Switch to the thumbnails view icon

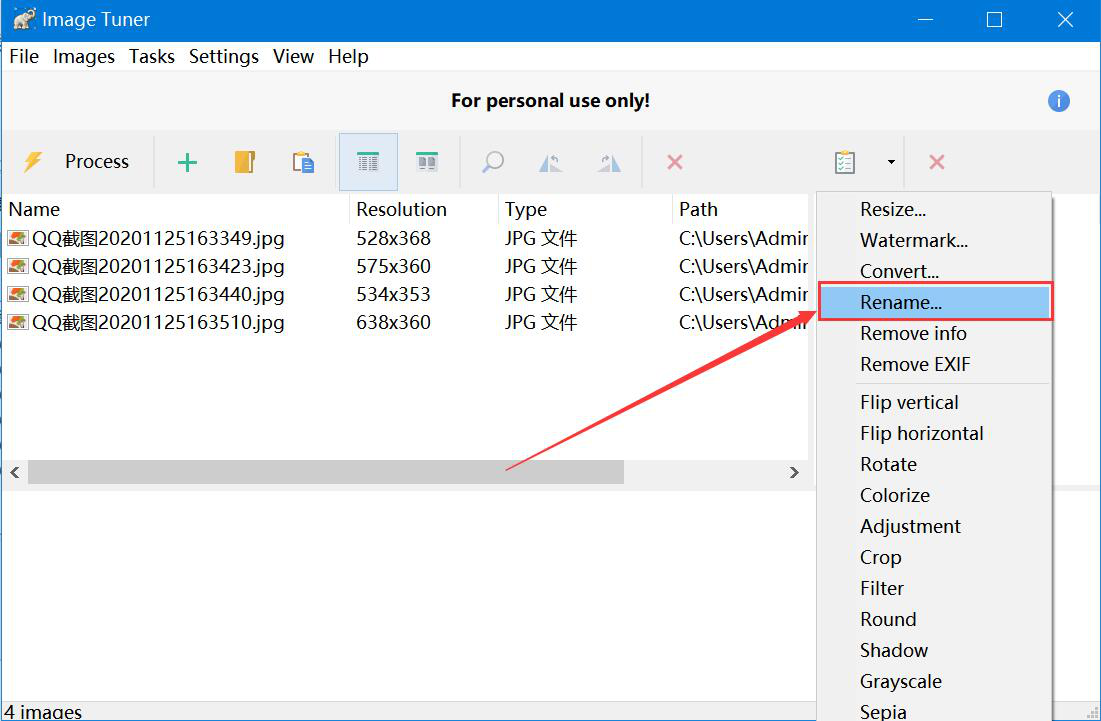click(x=427, y=162)
